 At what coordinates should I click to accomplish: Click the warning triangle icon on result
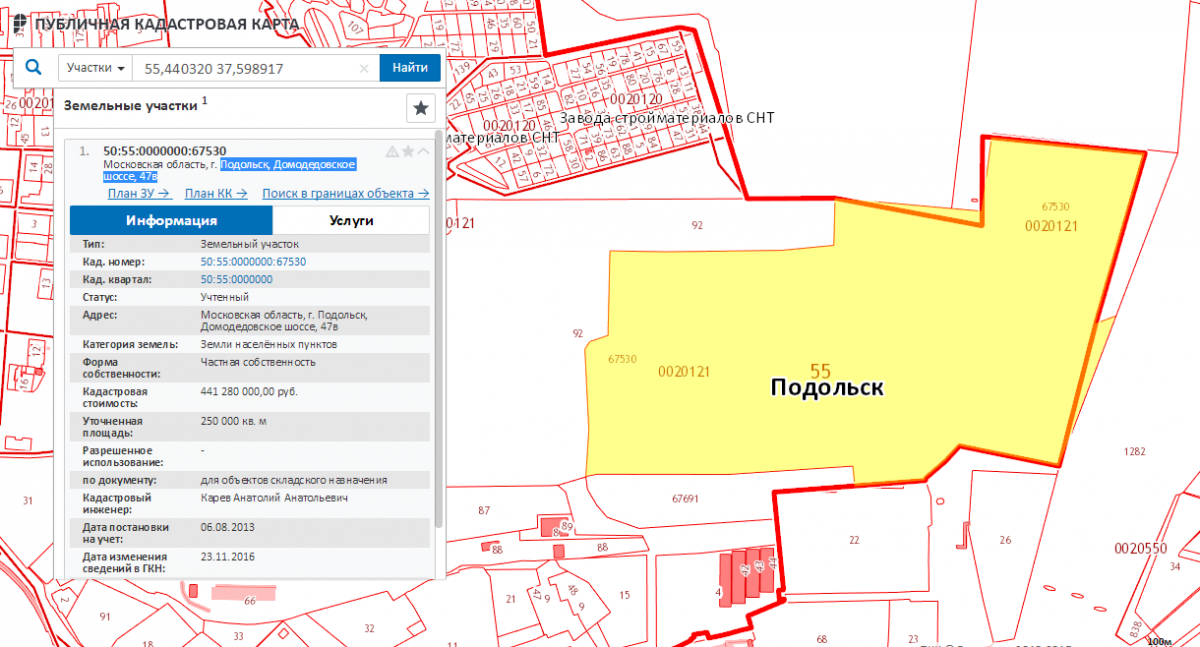coord(392,151)
